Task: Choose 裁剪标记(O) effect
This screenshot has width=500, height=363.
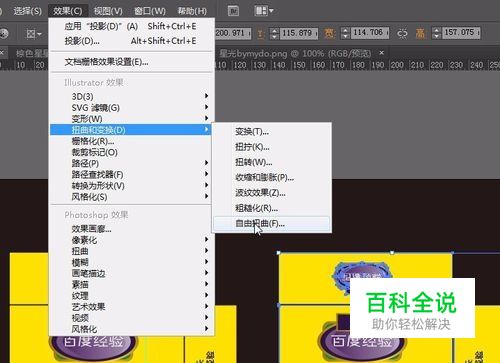Action: coord(131,152)
